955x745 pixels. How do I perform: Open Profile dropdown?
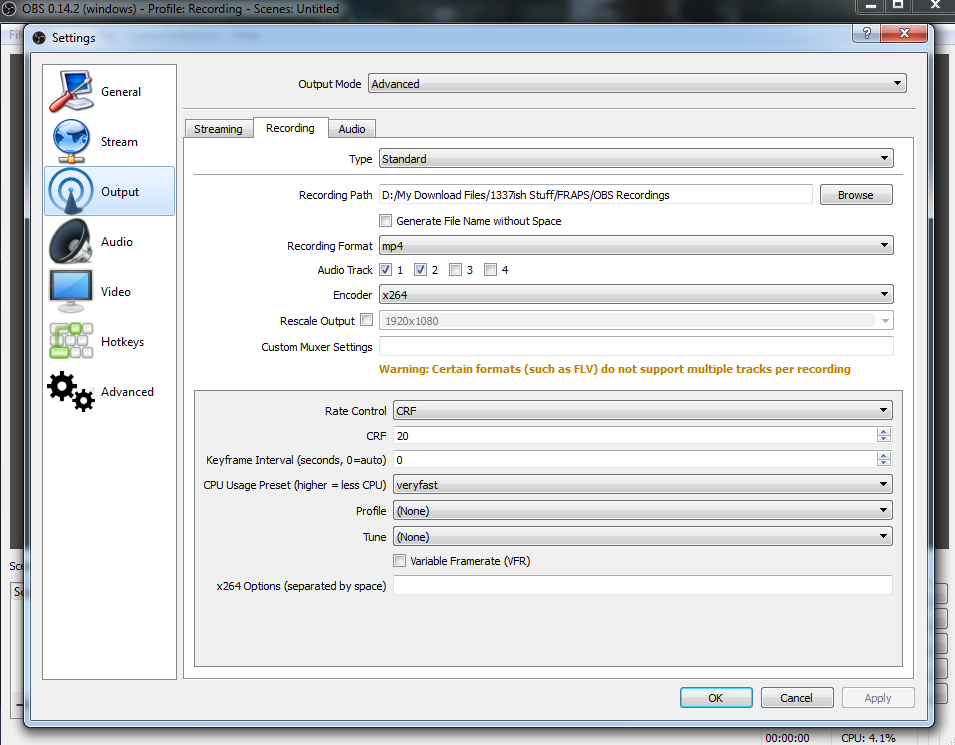pos(643,510)
